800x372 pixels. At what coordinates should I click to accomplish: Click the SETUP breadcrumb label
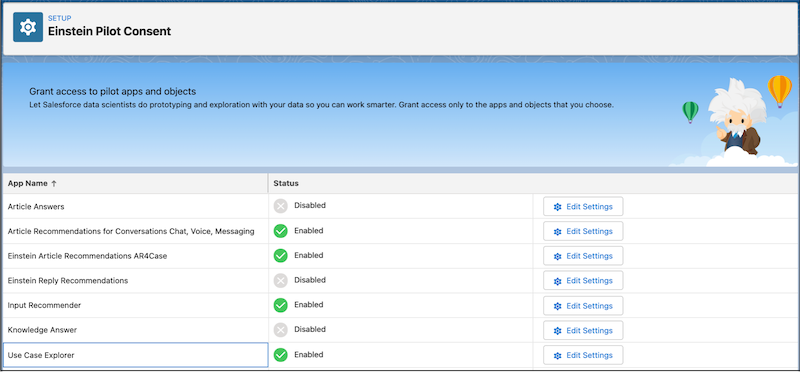[59, 18]
